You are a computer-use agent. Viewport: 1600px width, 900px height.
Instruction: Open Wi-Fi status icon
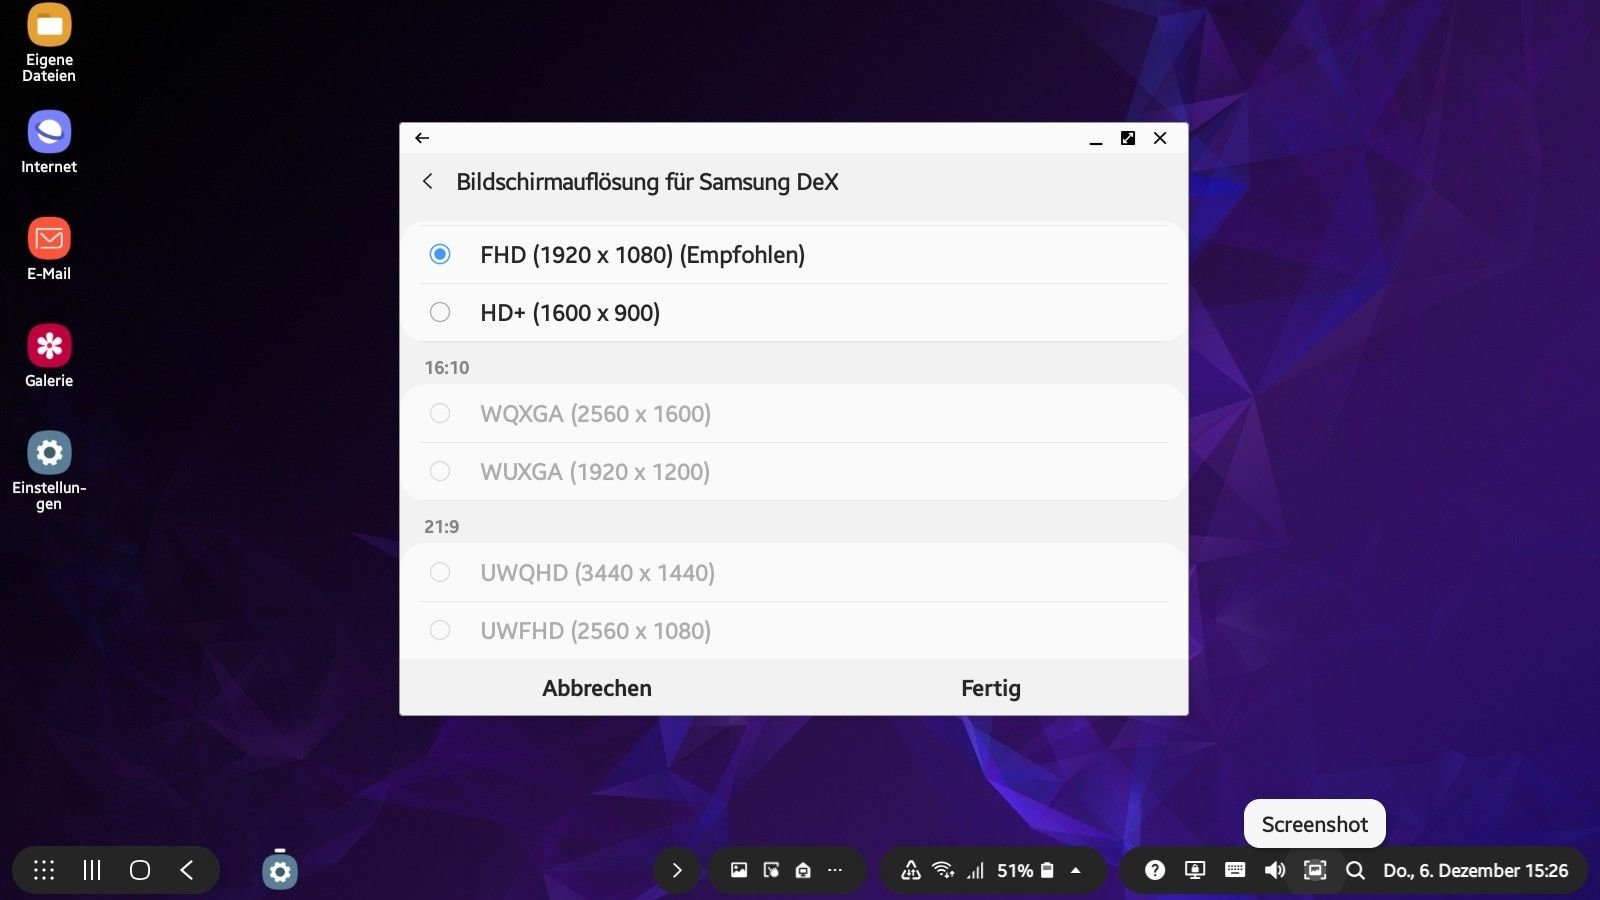tap(943, 870)
